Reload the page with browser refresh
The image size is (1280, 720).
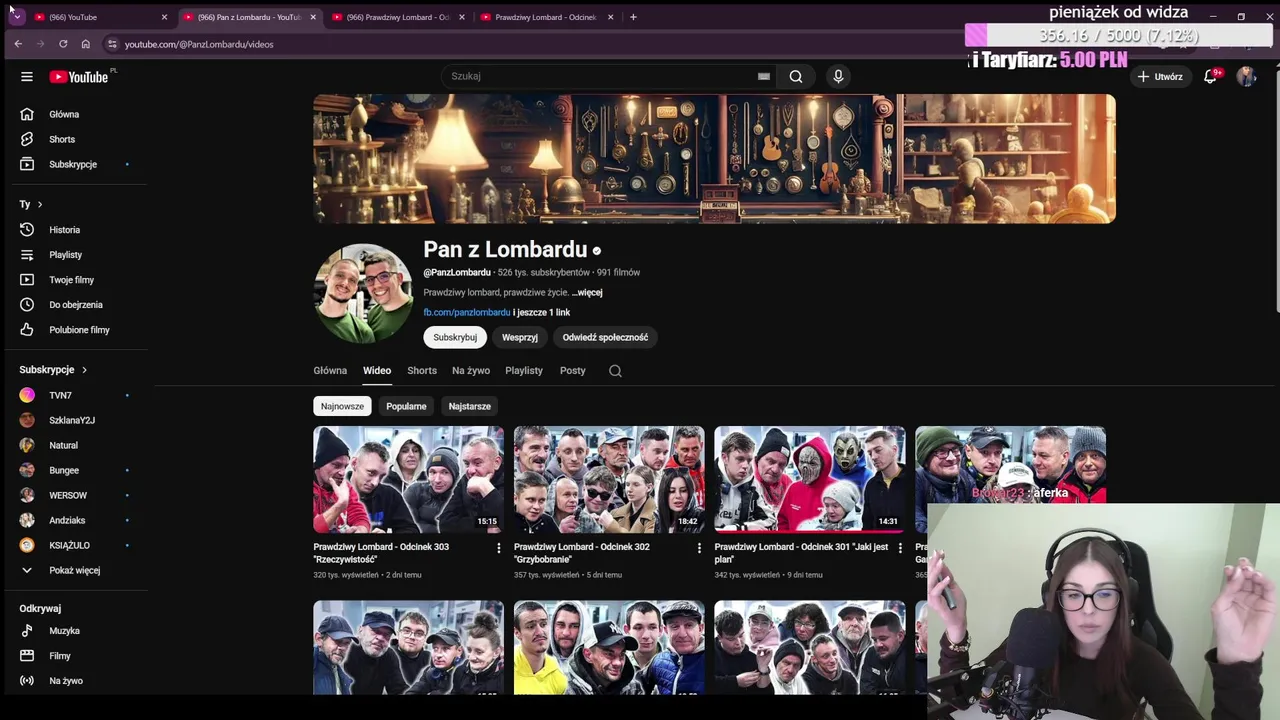[x=63, y=44]
